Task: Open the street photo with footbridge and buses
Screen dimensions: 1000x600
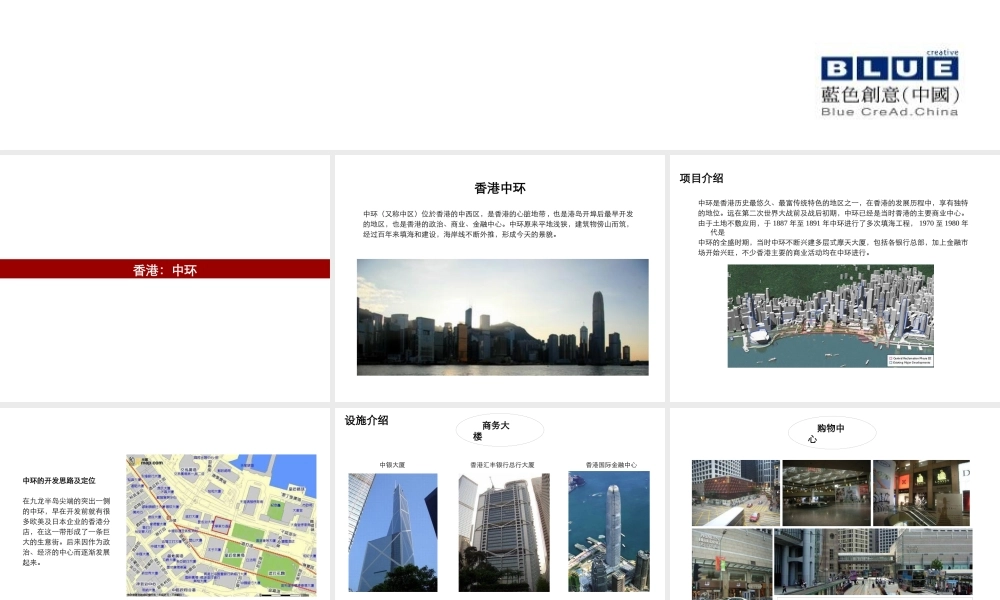Action: click(x=873, y=563)
